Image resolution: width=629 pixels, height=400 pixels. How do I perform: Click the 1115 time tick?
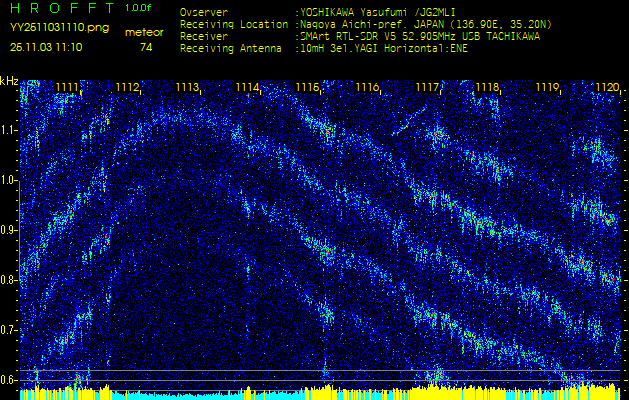coord(307,88)
